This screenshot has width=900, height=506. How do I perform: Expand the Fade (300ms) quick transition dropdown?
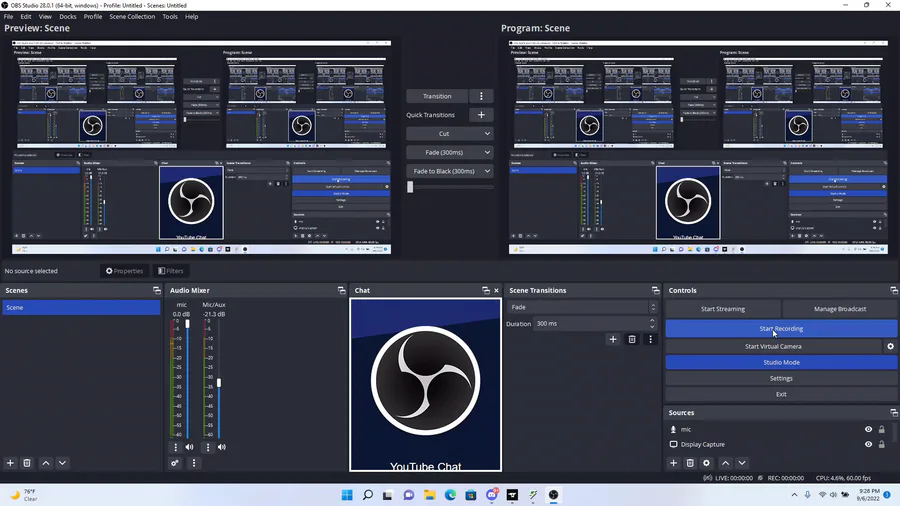pyautogui.click(x=487, y=153)
